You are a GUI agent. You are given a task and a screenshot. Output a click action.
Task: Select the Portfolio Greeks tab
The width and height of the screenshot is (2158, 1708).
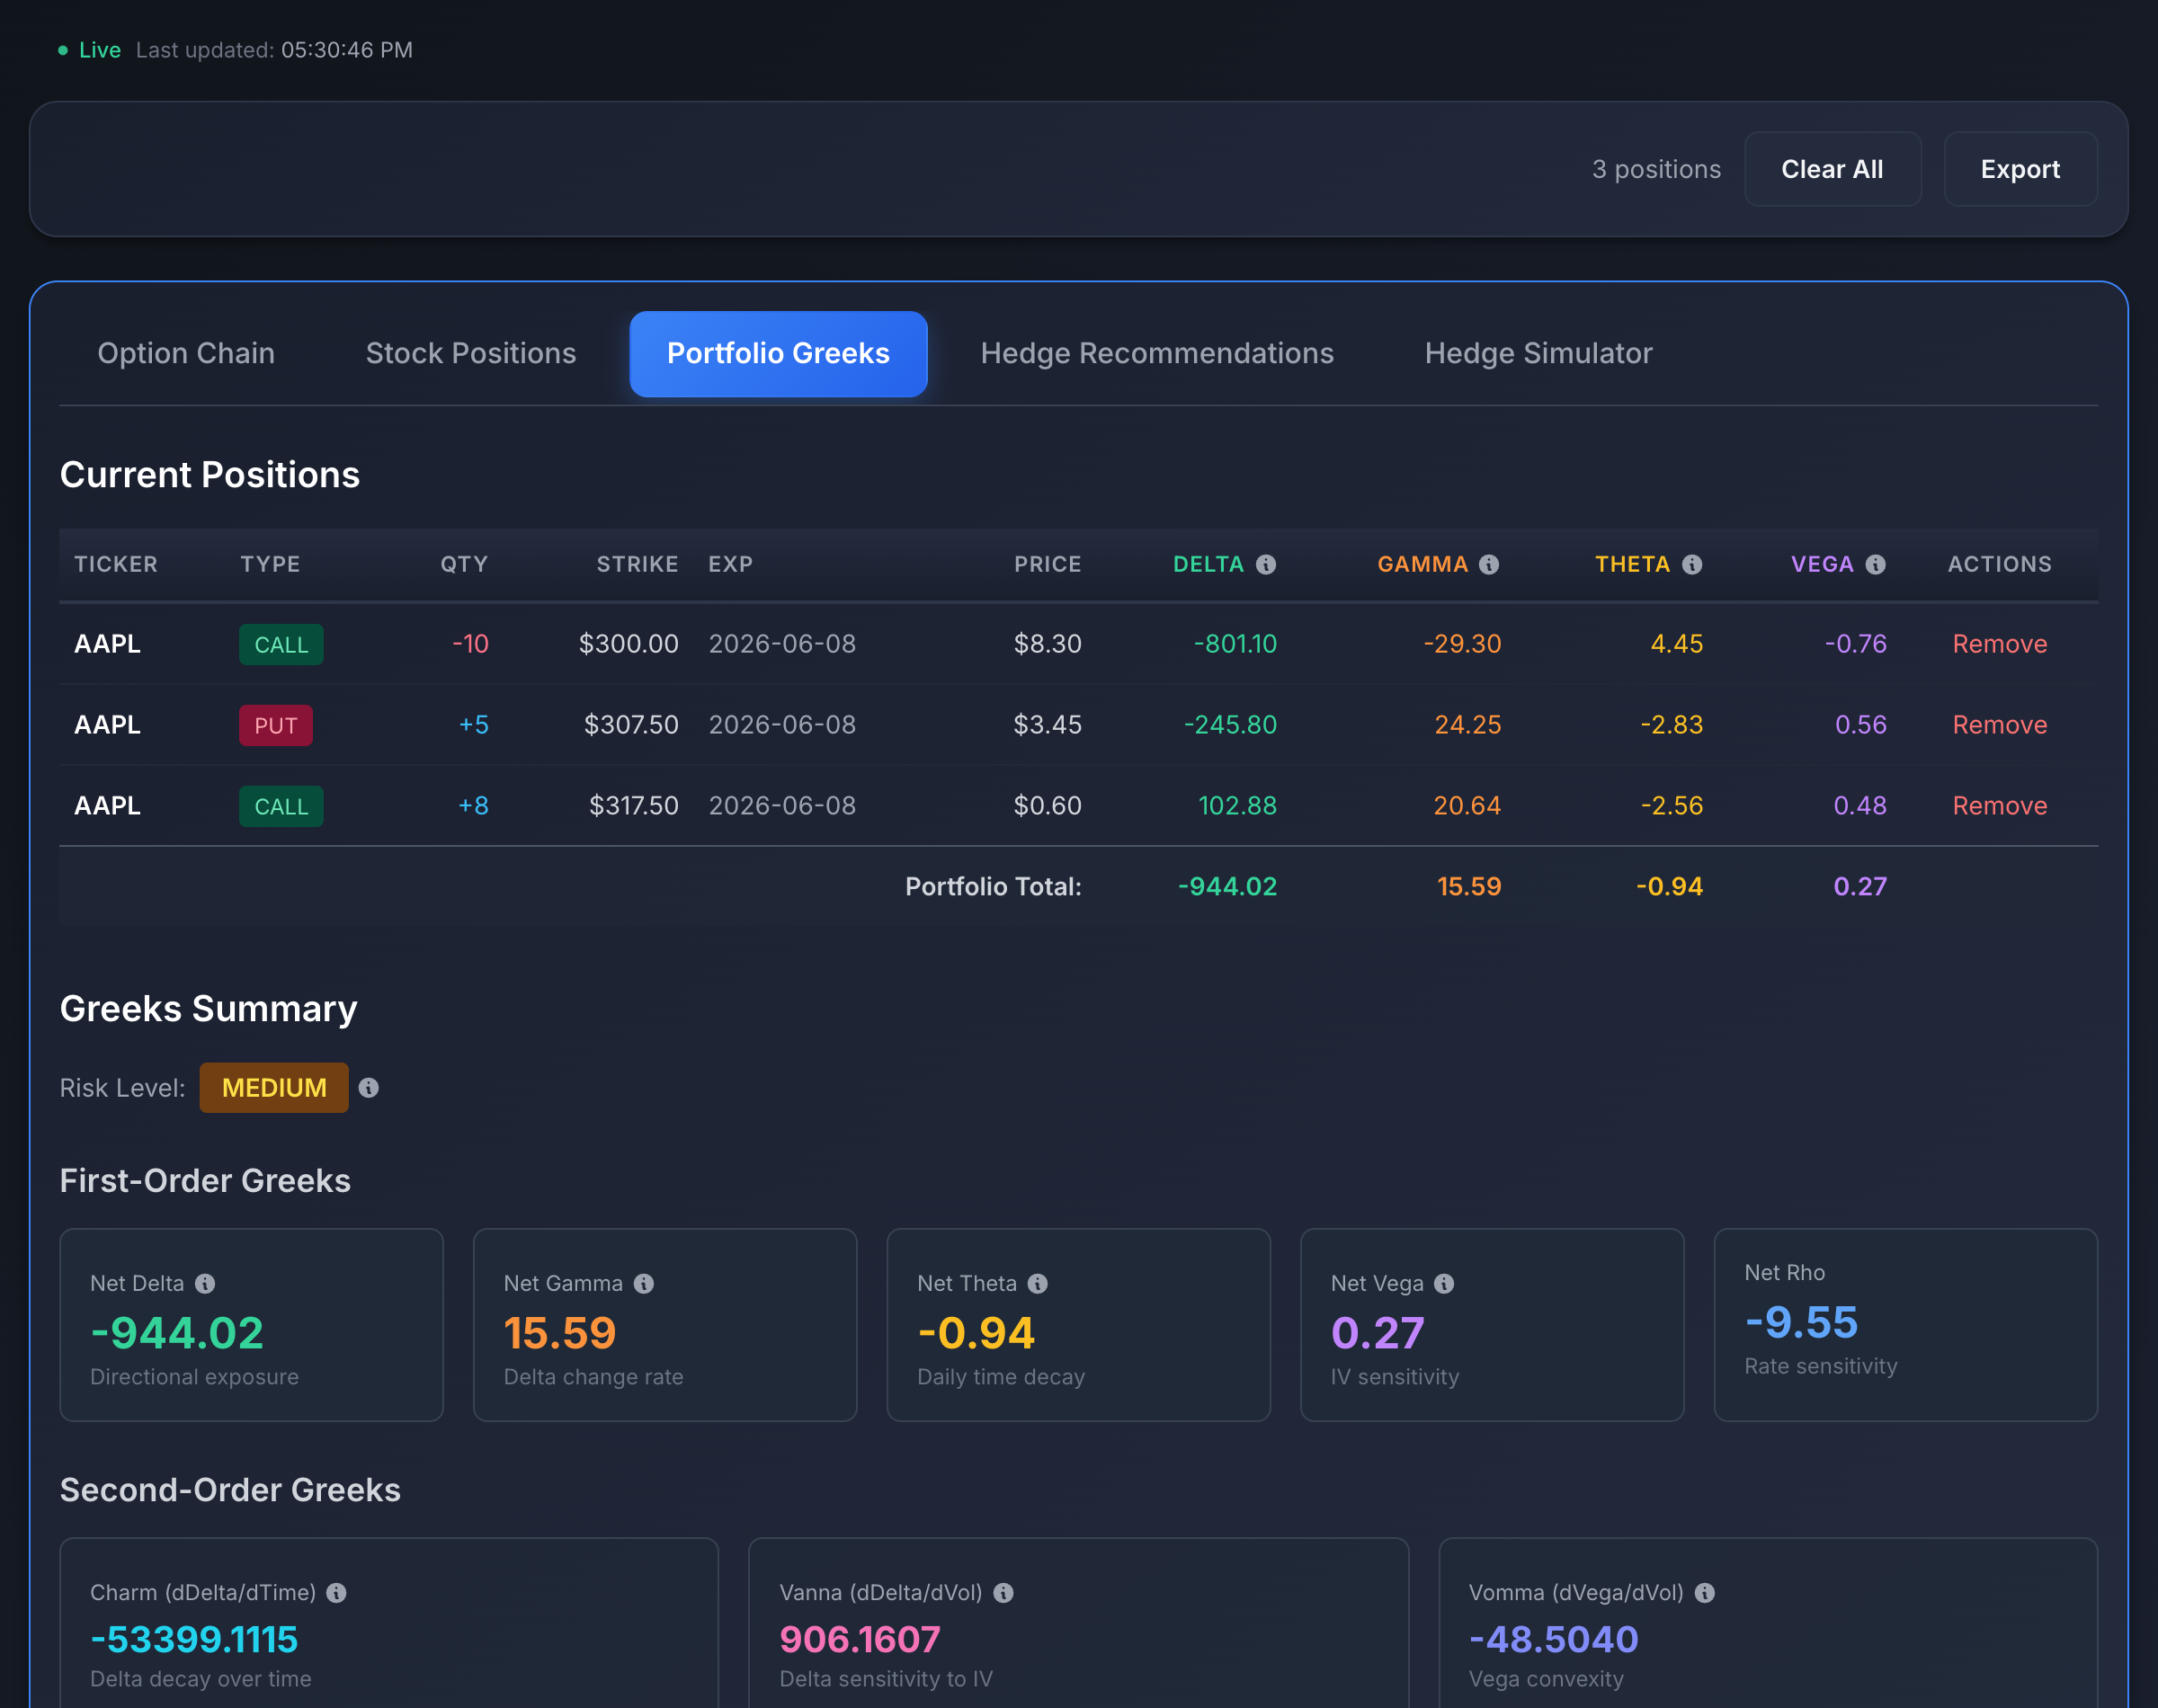(778, 353)
